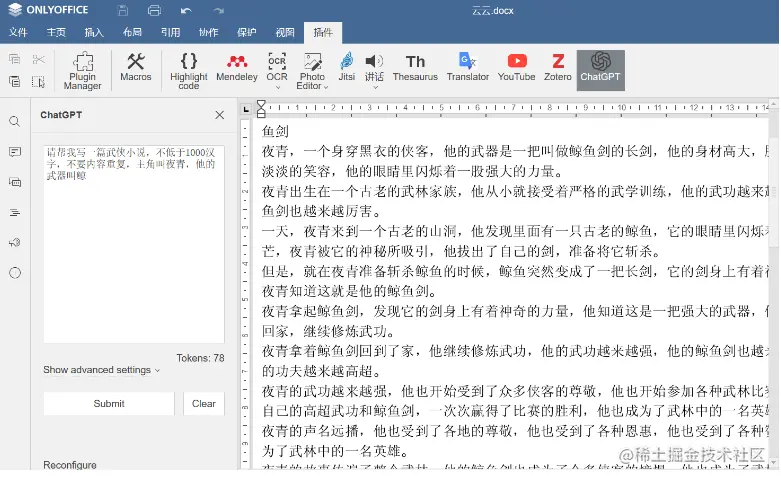This screenshot has height=480, width=781.
Task: Expand Show advanced settings
Action: pyautogui.click(x=101, y=370)
